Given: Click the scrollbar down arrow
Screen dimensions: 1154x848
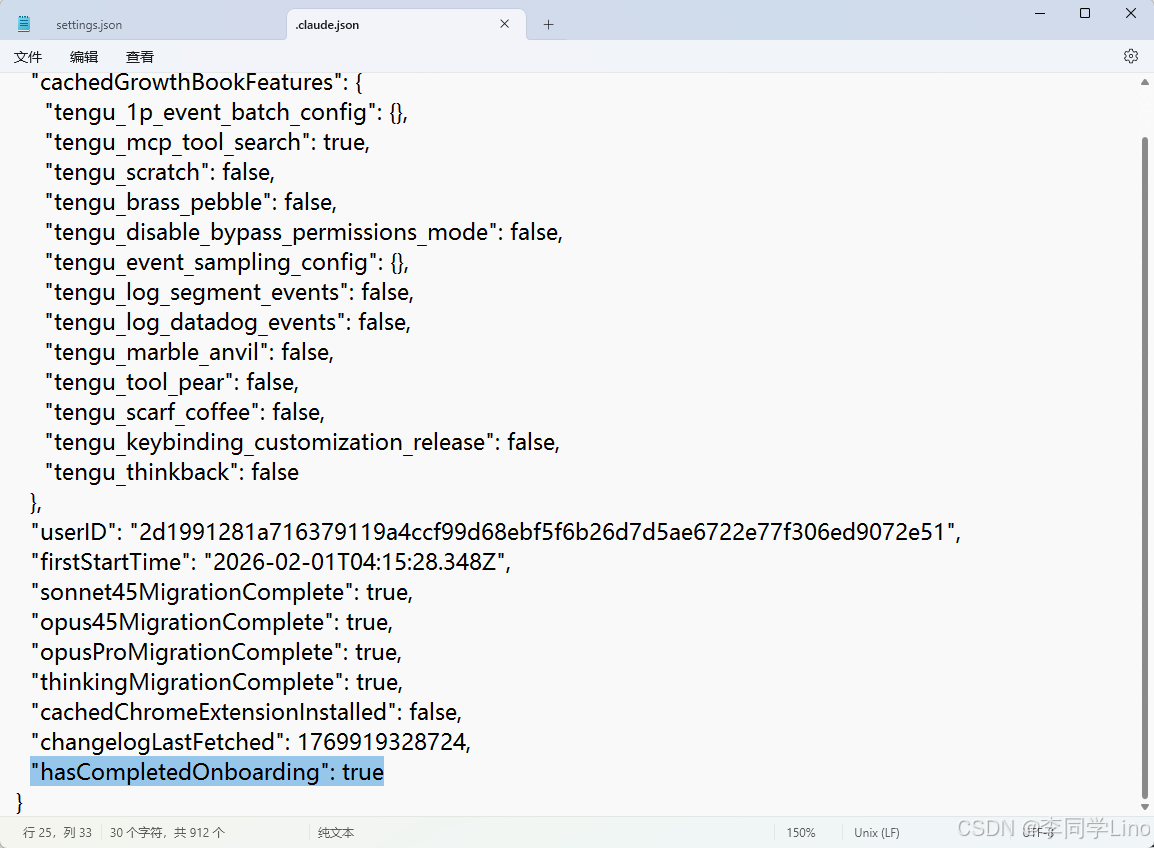Looking at the screenshot, I should pyautogui.click(x=1144, y=807).
